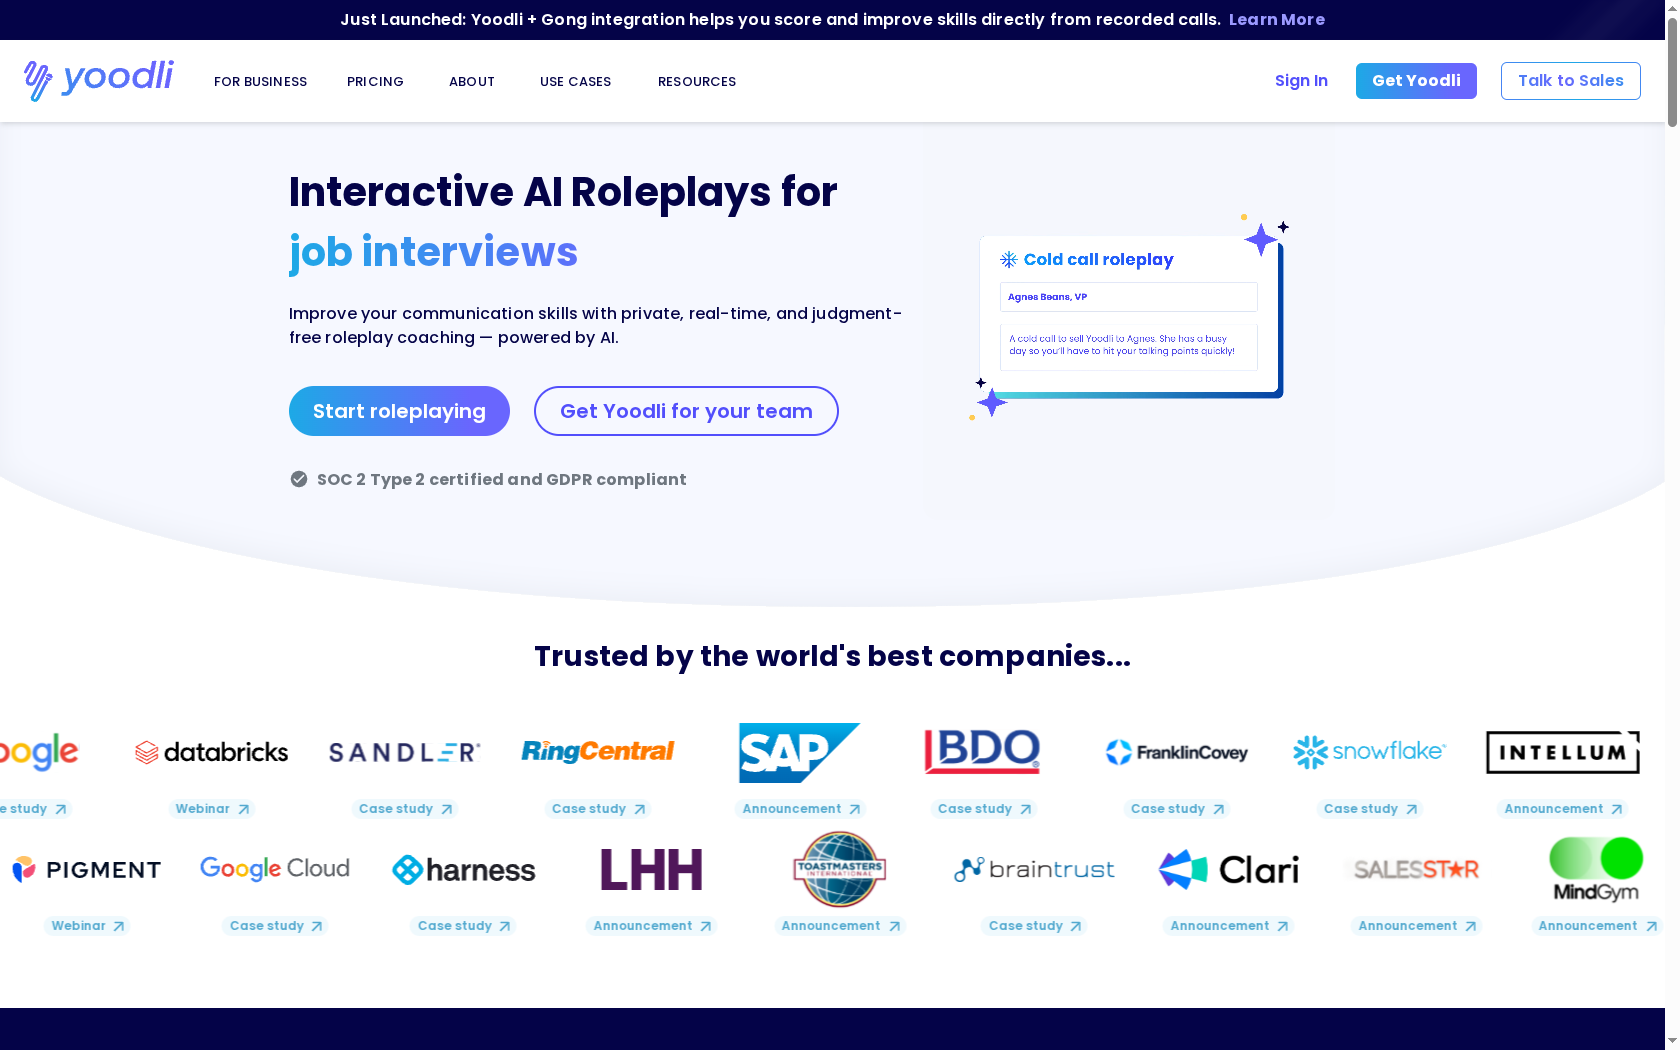
Task: Select the Snowflake company logo
Action: 1368,752
